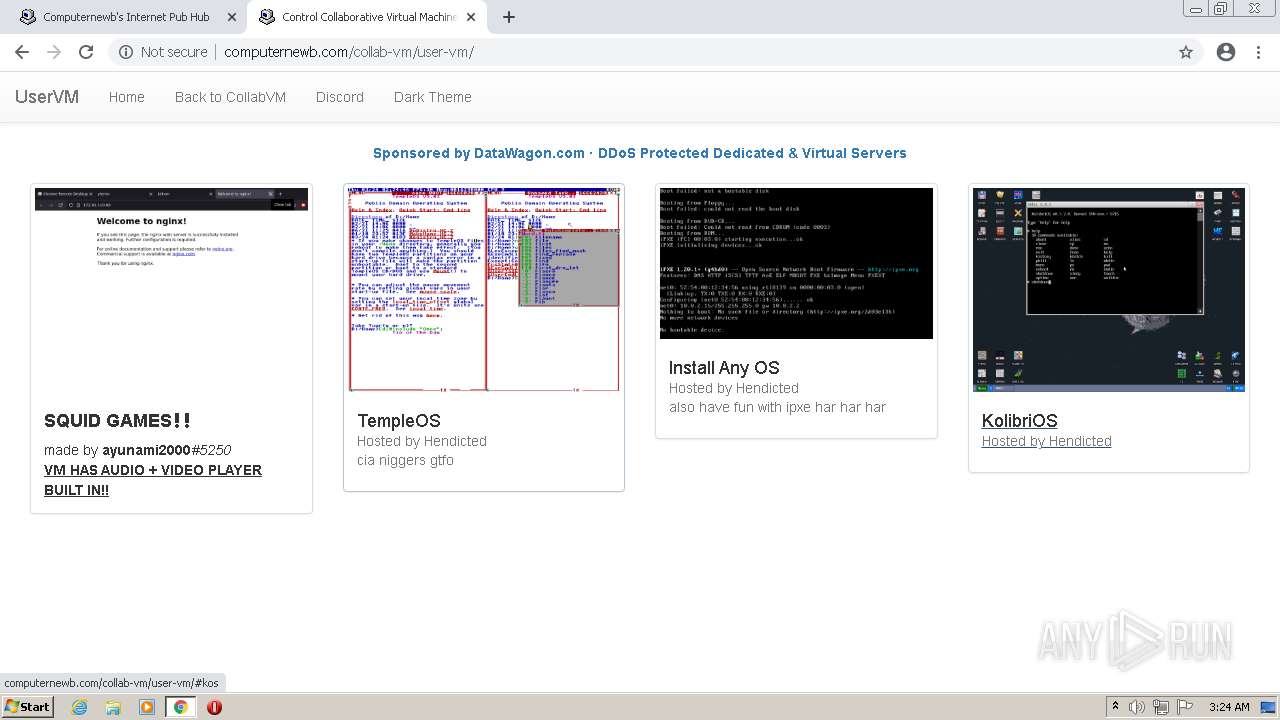Select the Chrome taskbar icon

[180, 707]
